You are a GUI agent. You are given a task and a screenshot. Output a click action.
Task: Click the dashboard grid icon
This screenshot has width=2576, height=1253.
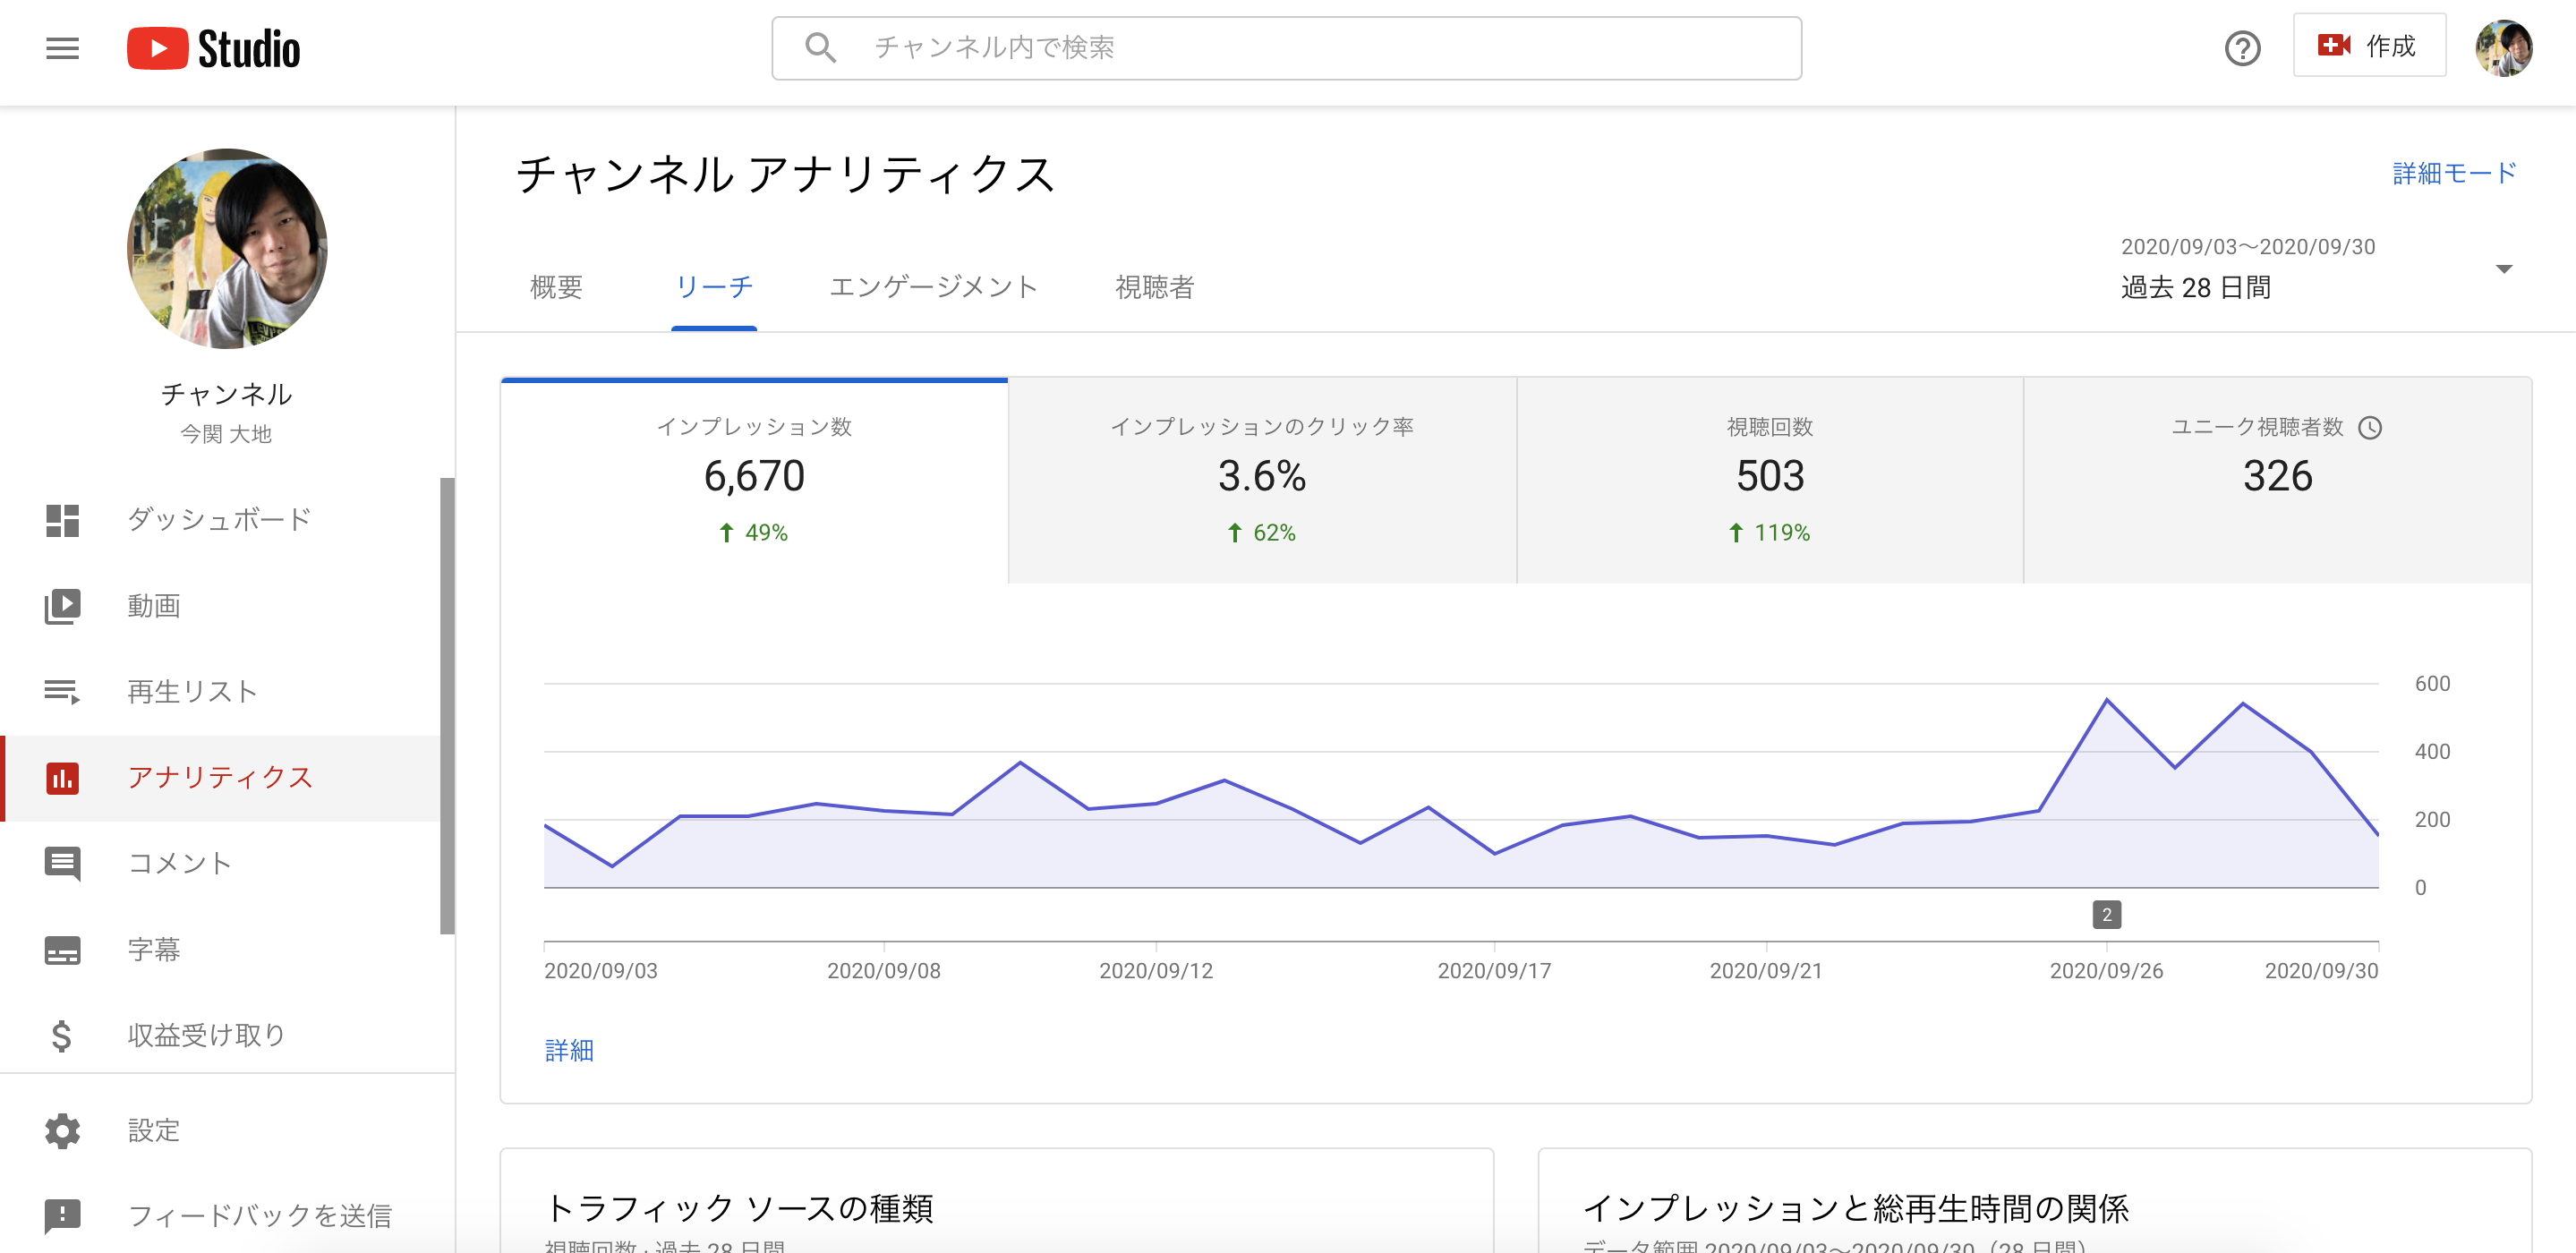pyautogui.click(x=62, y=520)
